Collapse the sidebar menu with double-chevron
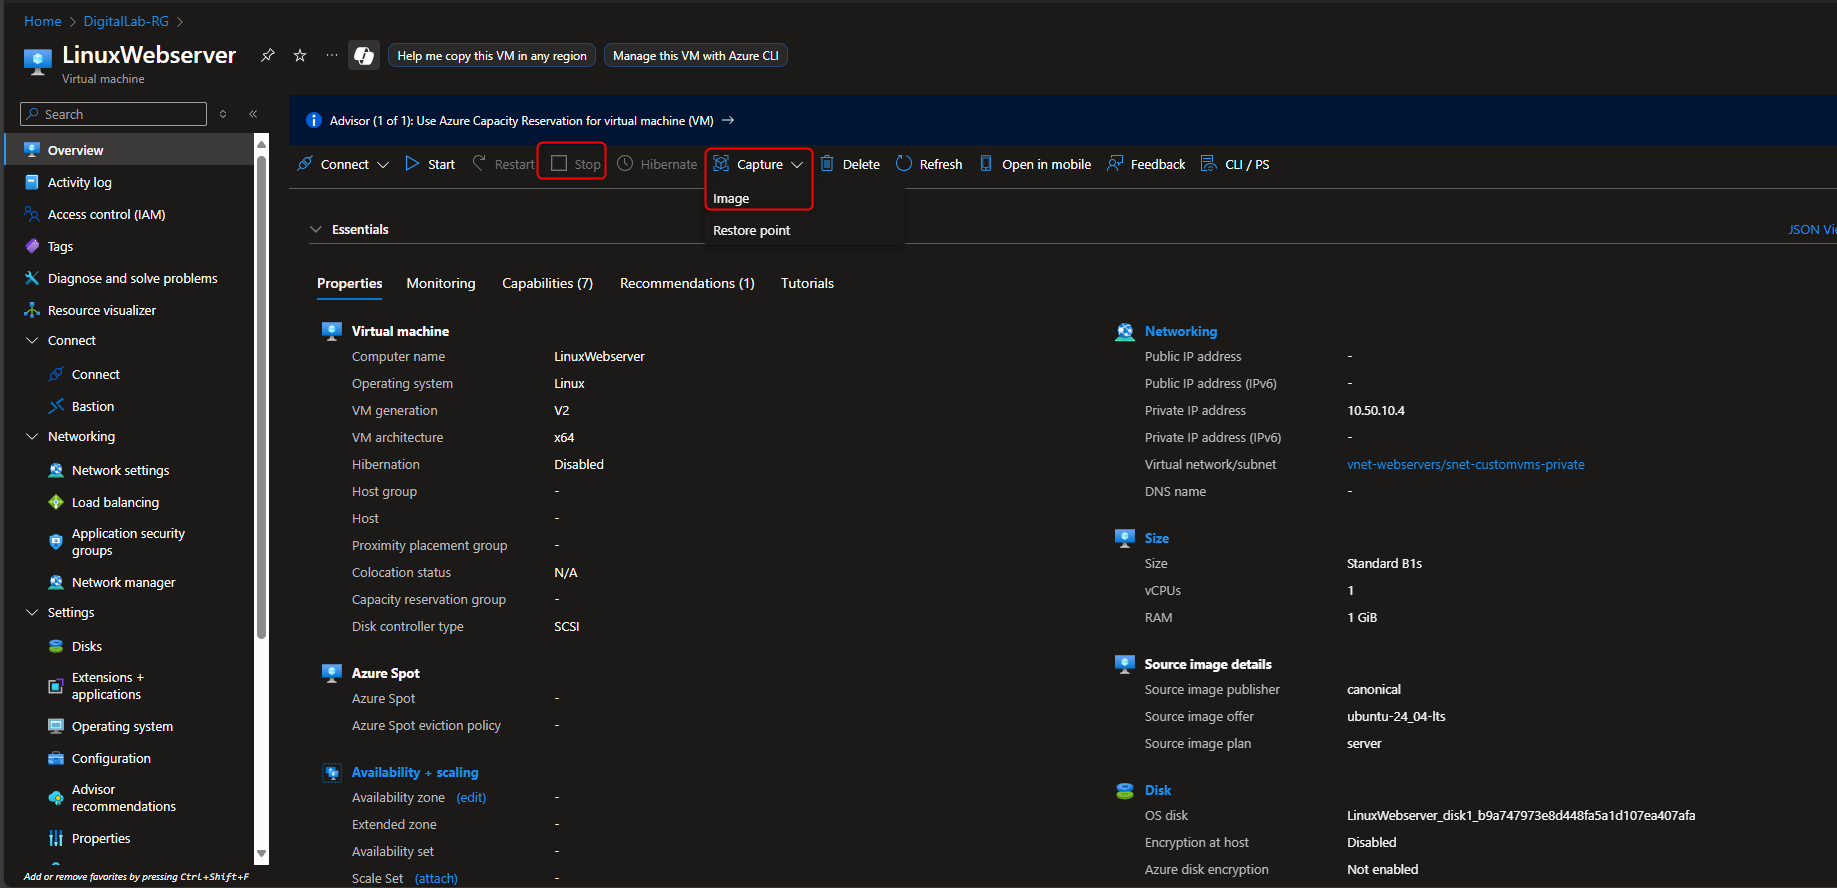1837x888 pixels. point(253,114)
